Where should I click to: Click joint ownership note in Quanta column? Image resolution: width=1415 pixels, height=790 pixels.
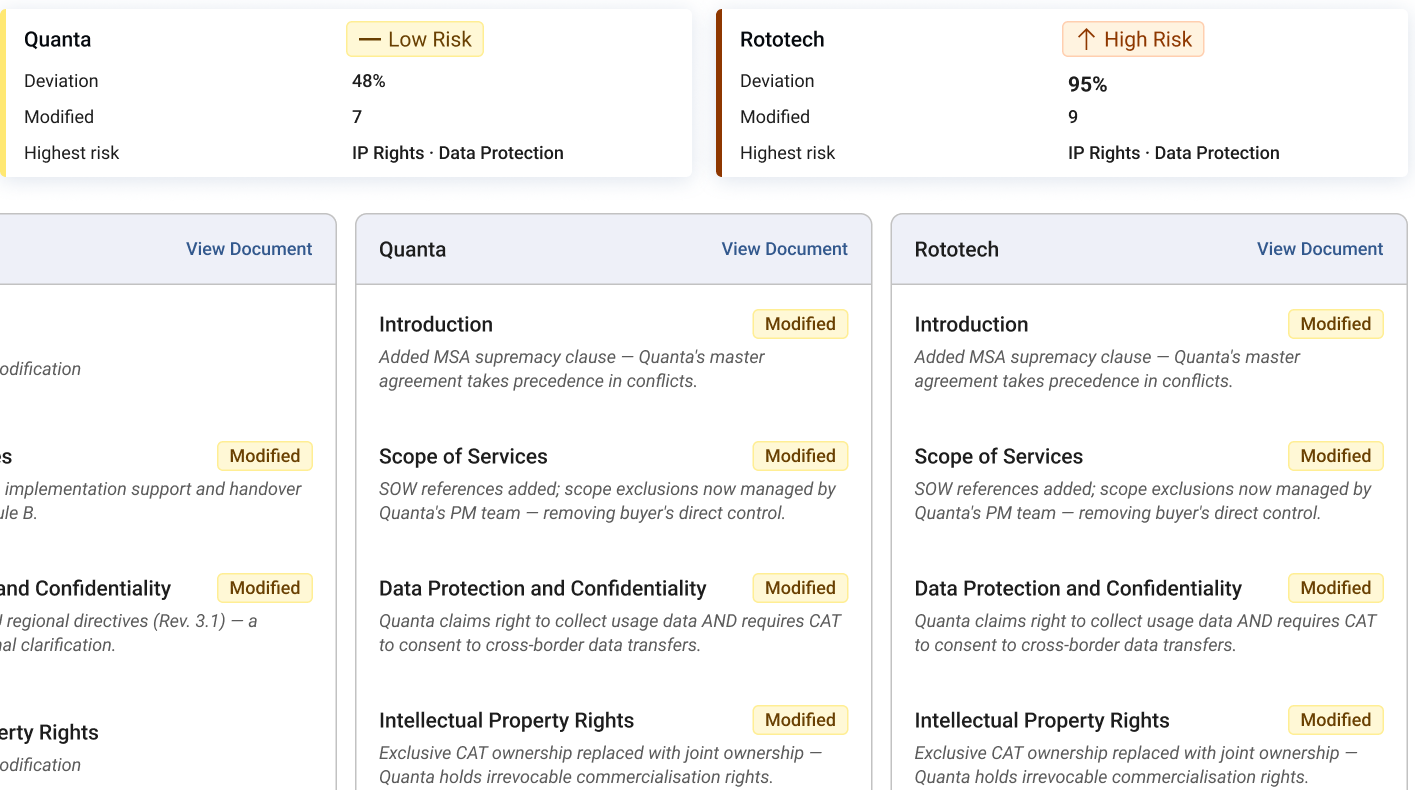point(600,765)
